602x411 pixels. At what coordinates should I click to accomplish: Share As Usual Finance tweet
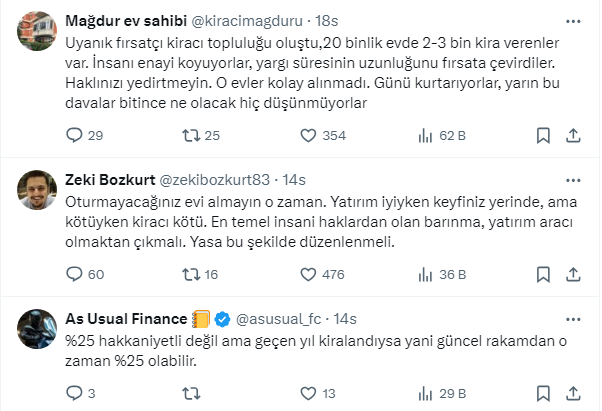tap(576, 393)
